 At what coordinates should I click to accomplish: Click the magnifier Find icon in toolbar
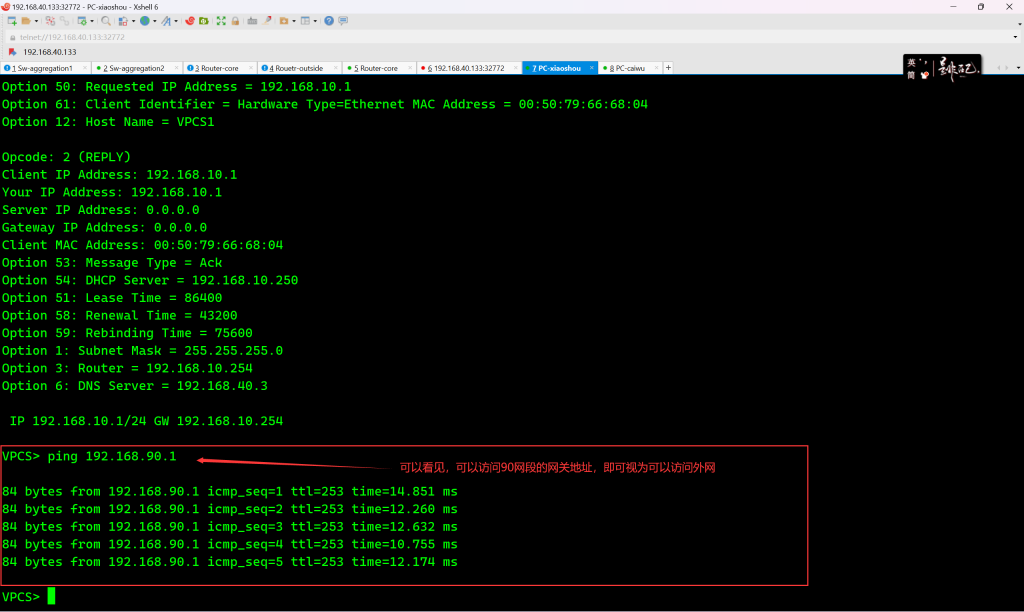(x=105, y=21)
